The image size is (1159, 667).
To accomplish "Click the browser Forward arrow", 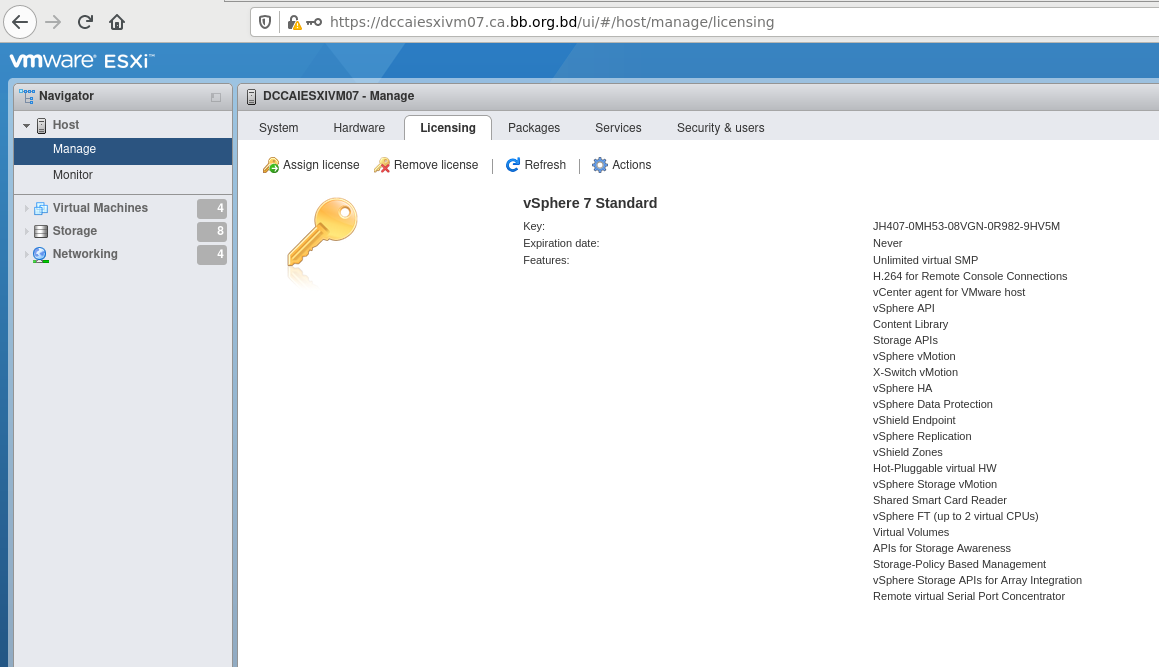I will tap(52, 22).
